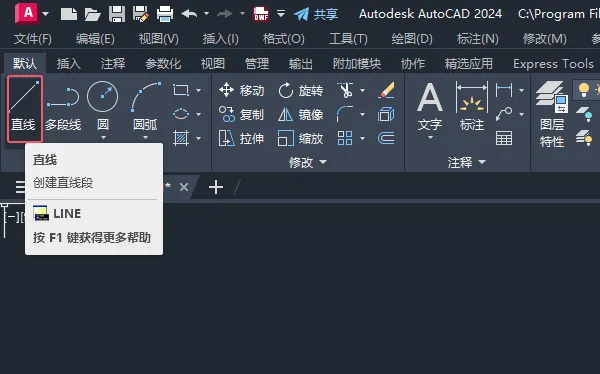Click the Trim scissors icon

pos(345,90)
